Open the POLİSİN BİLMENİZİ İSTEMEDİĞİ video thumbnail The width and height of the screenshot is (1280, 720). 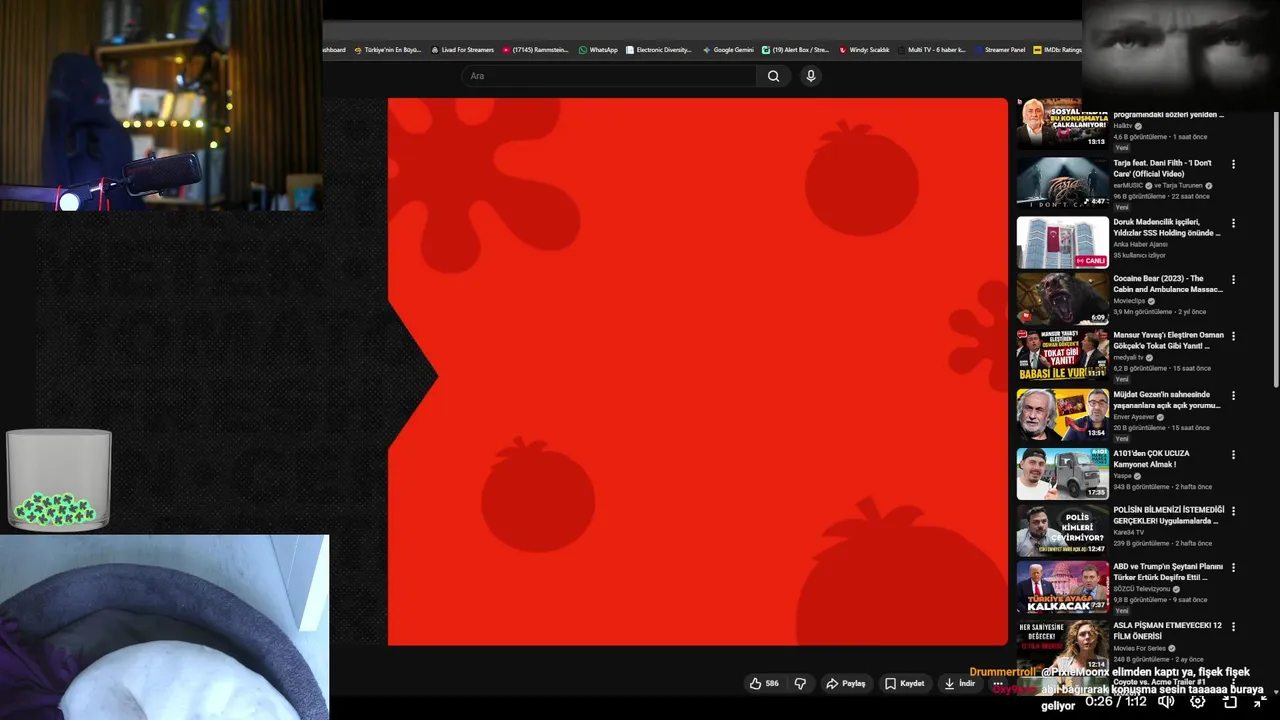(x=1063, y=530)
